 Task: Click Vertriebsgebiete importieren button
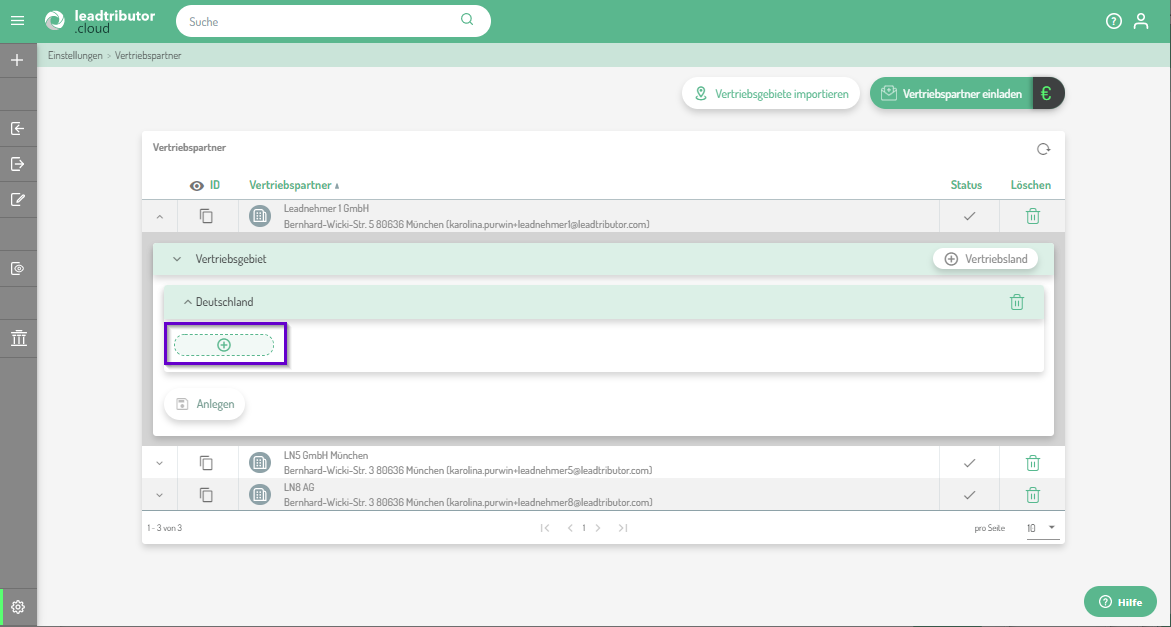coord(771,94)
